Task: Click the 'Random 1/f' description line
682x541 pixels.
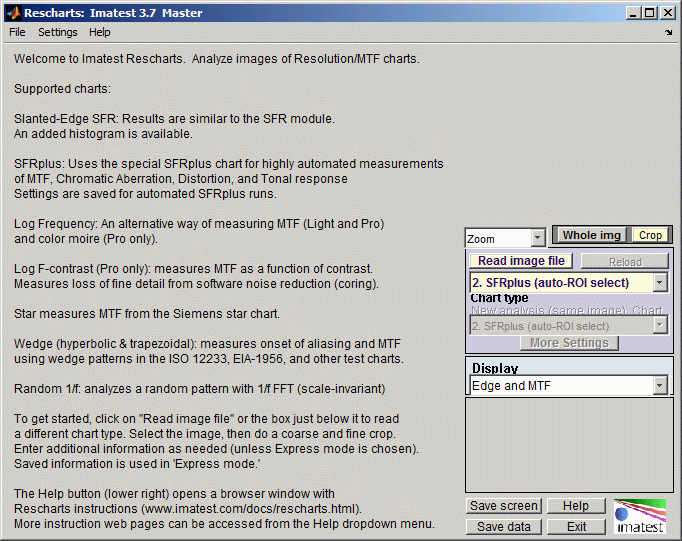Action: point(199,388)
